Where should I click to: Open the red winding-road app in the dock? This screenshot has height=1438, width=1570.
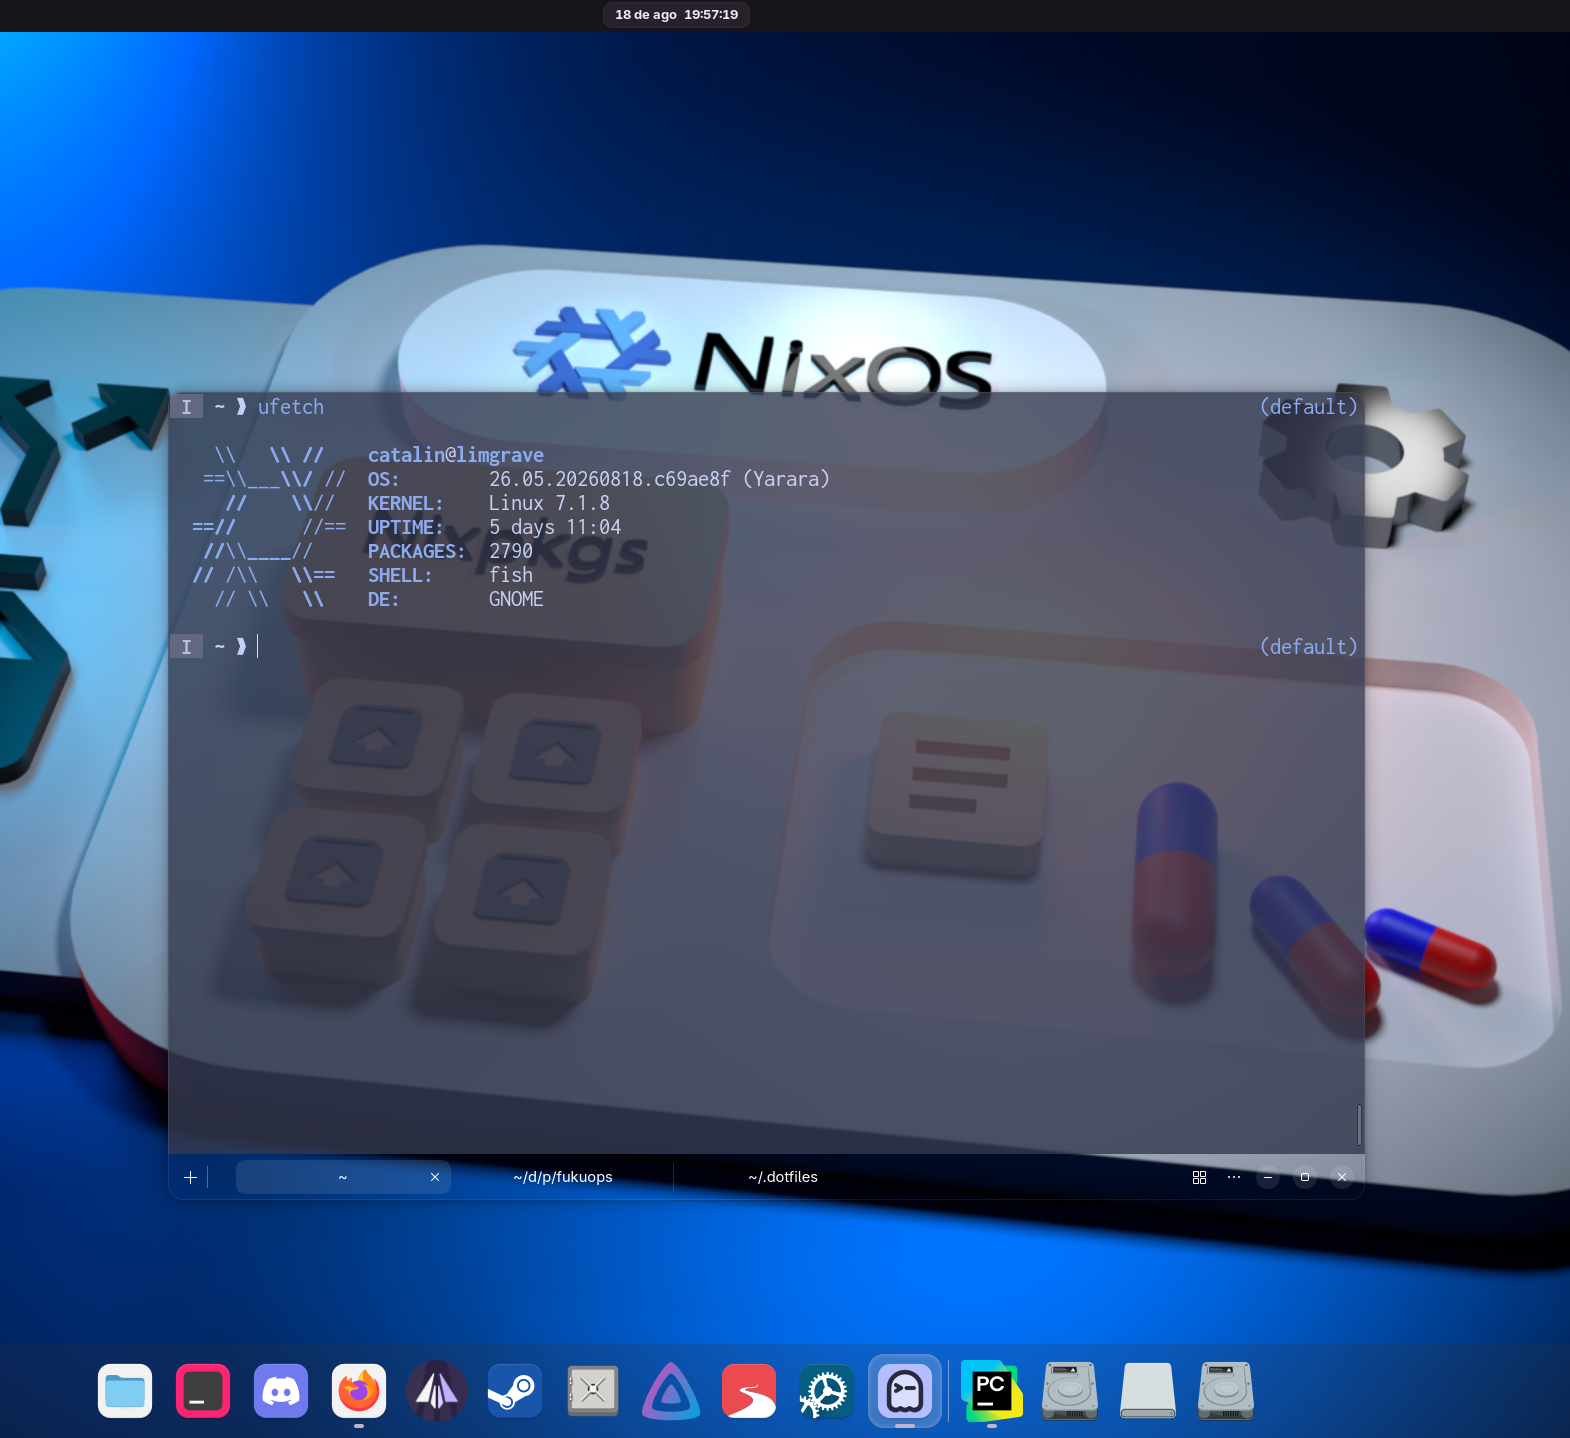click(x=749, y=1390)
